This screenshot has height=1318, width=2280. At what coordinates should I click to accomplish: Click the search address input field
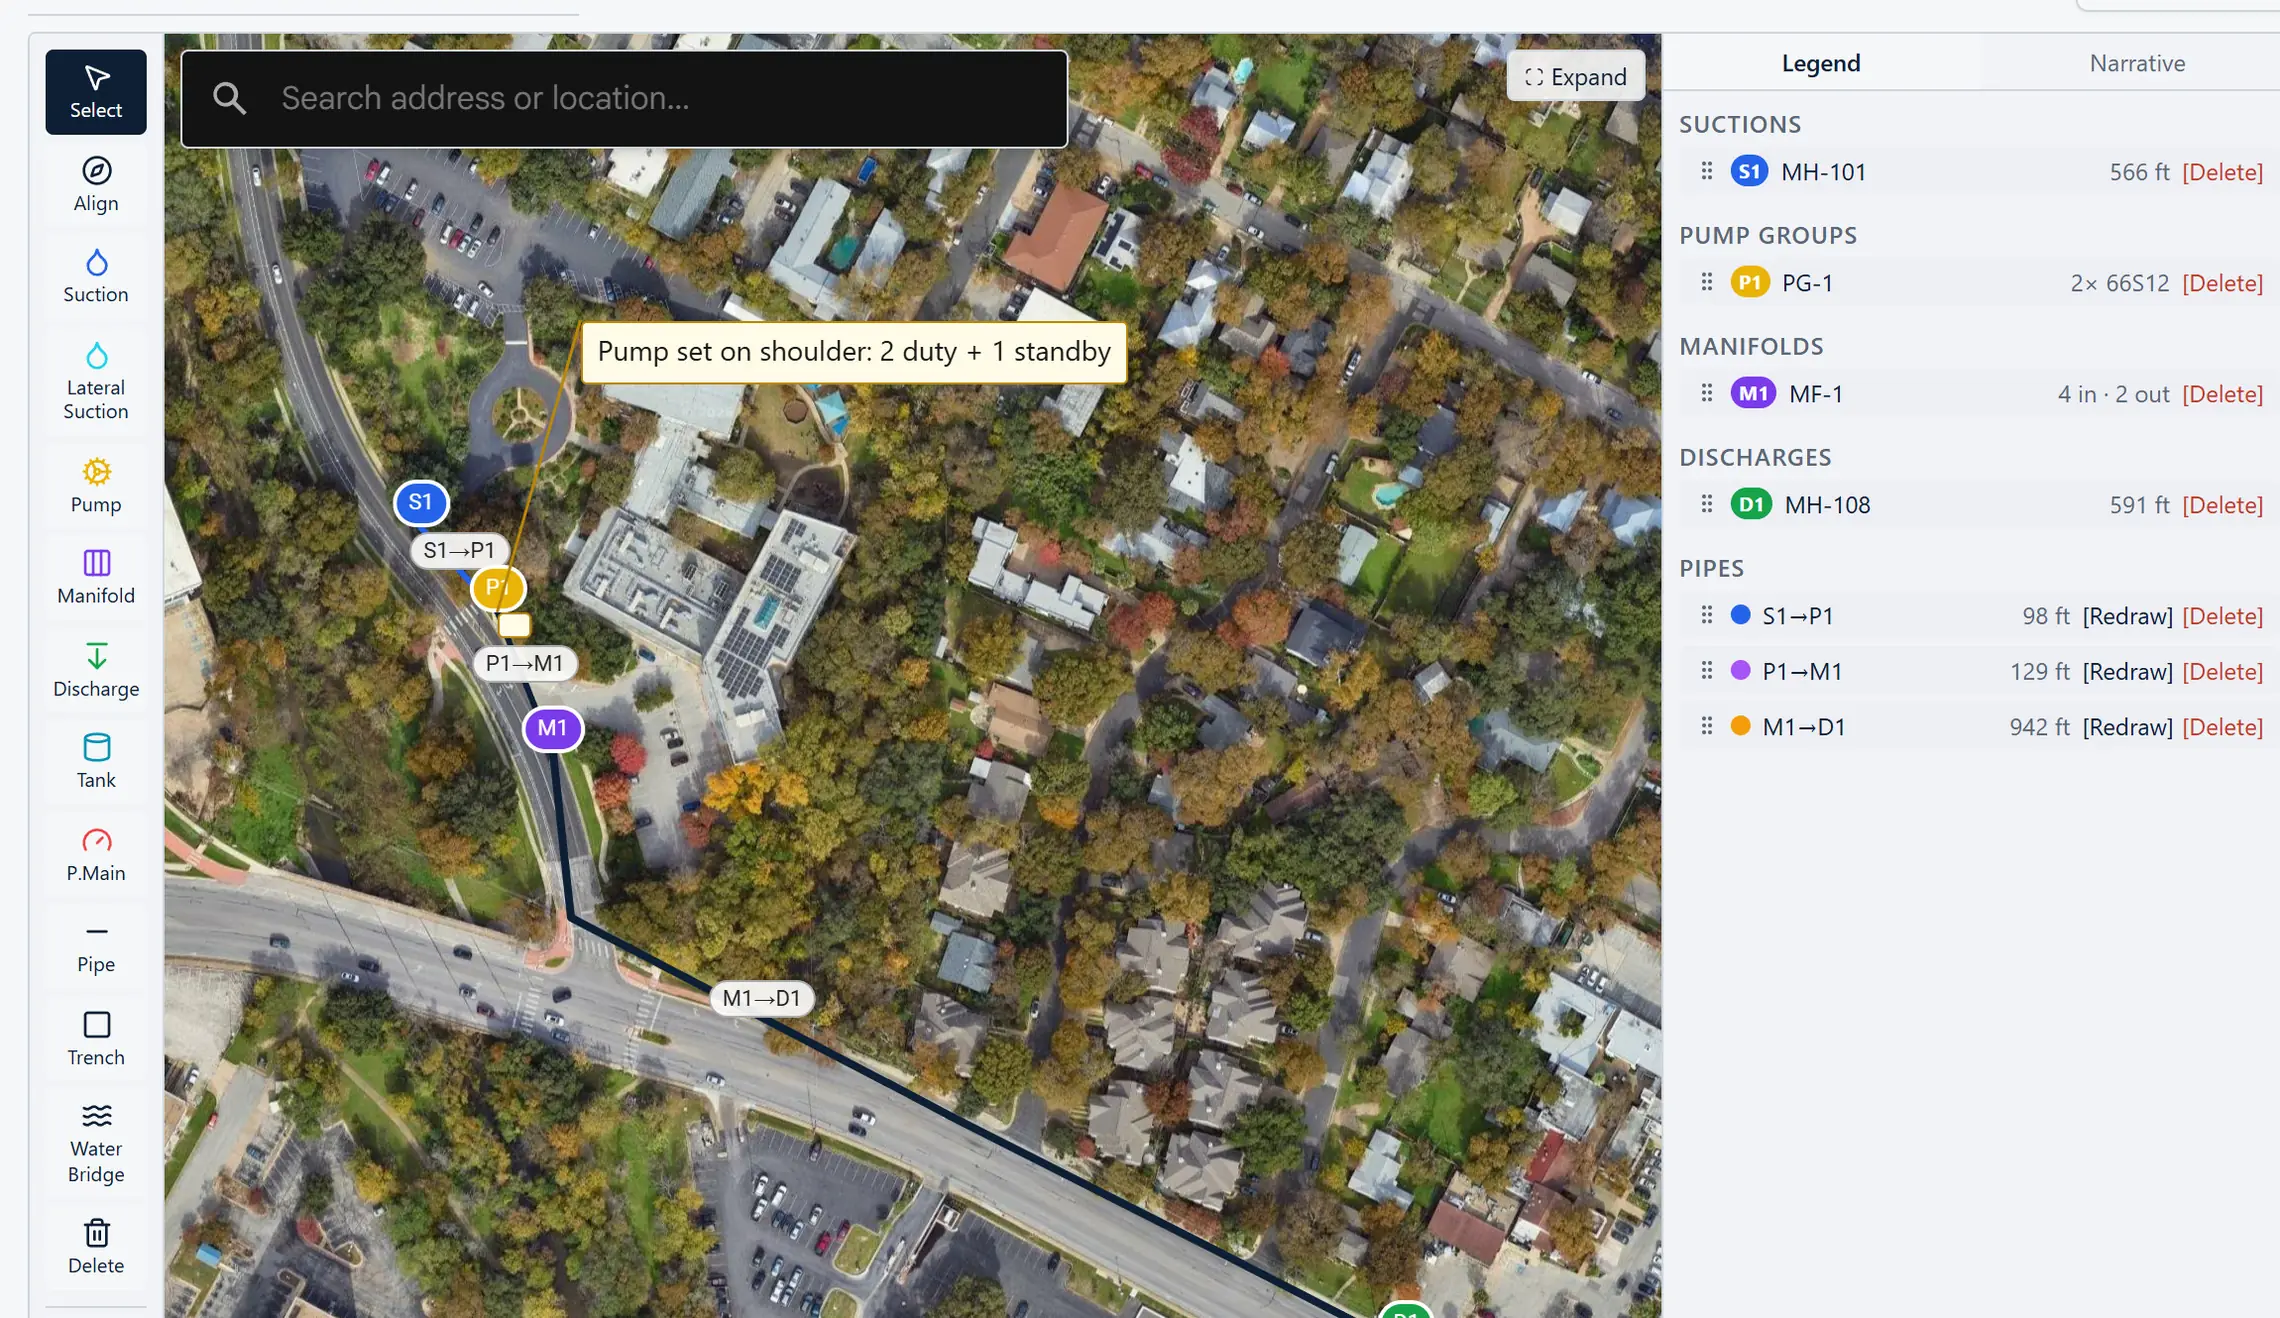pyautogui.click(x=624, y=98)
